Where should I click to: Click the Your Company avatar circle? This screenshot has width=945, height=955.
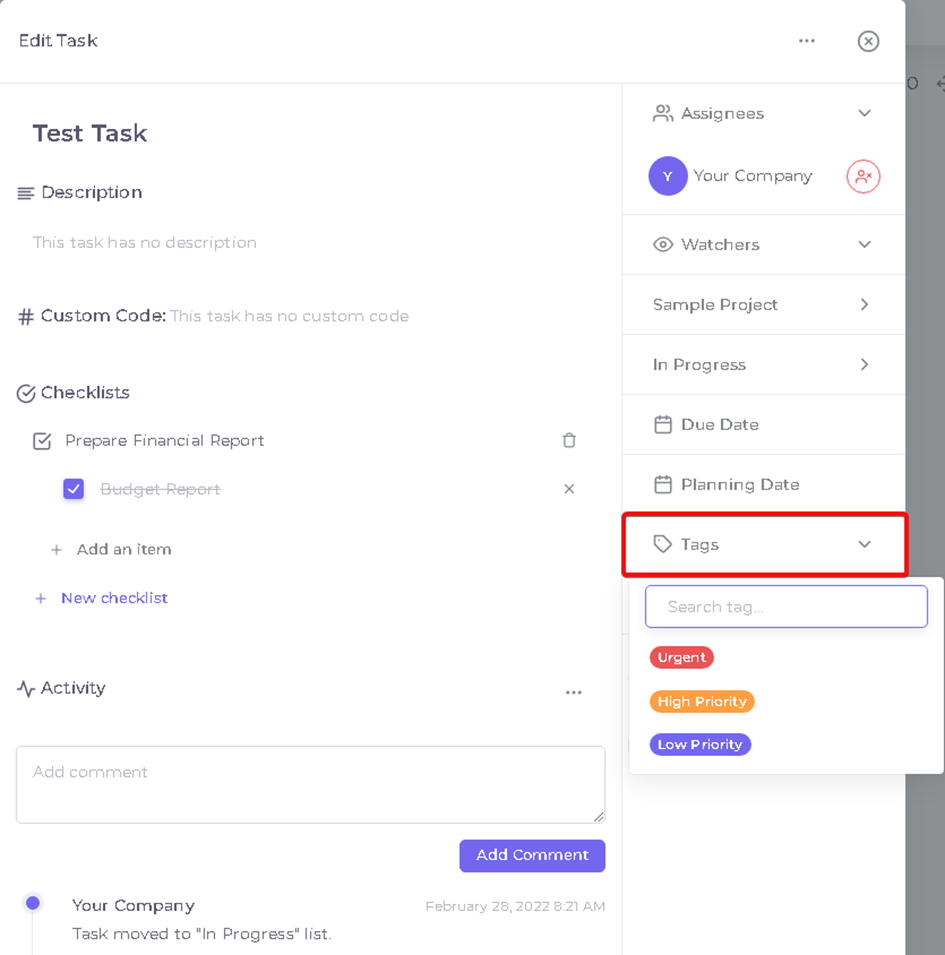(x=667, y=176)
